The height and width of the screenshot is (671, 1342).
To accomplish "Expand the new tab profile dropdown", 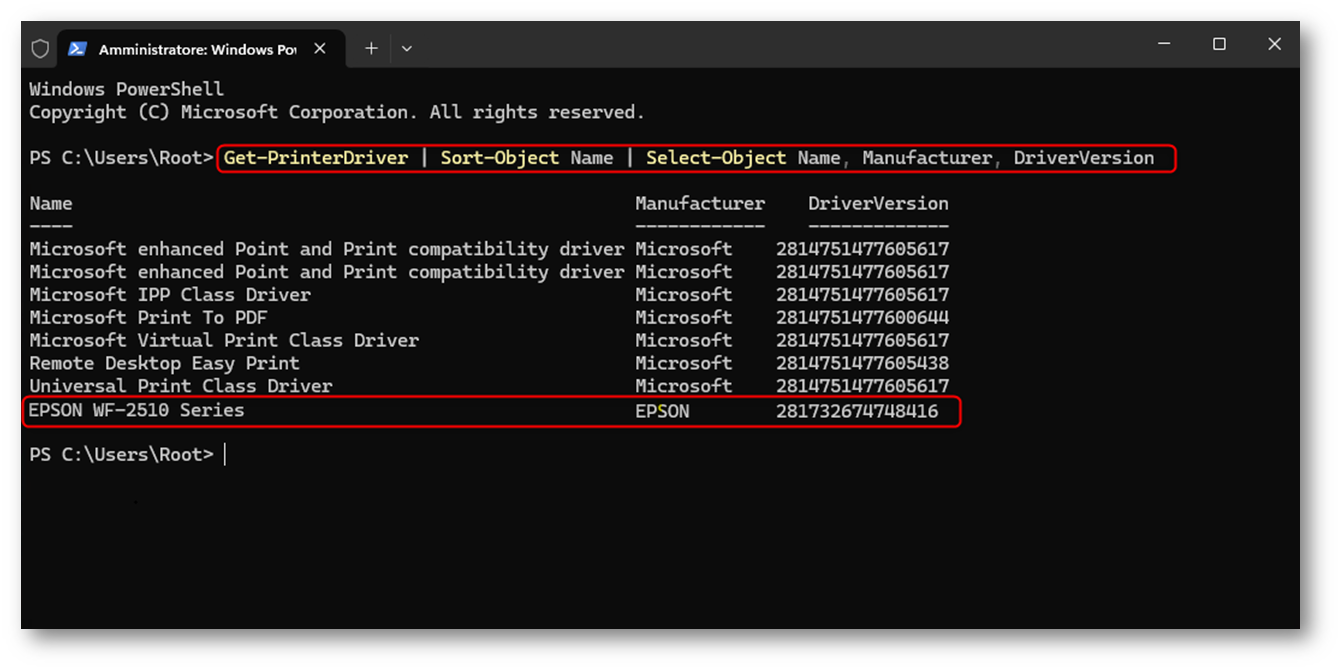I will pyautogui.click(x=406, y=48).
